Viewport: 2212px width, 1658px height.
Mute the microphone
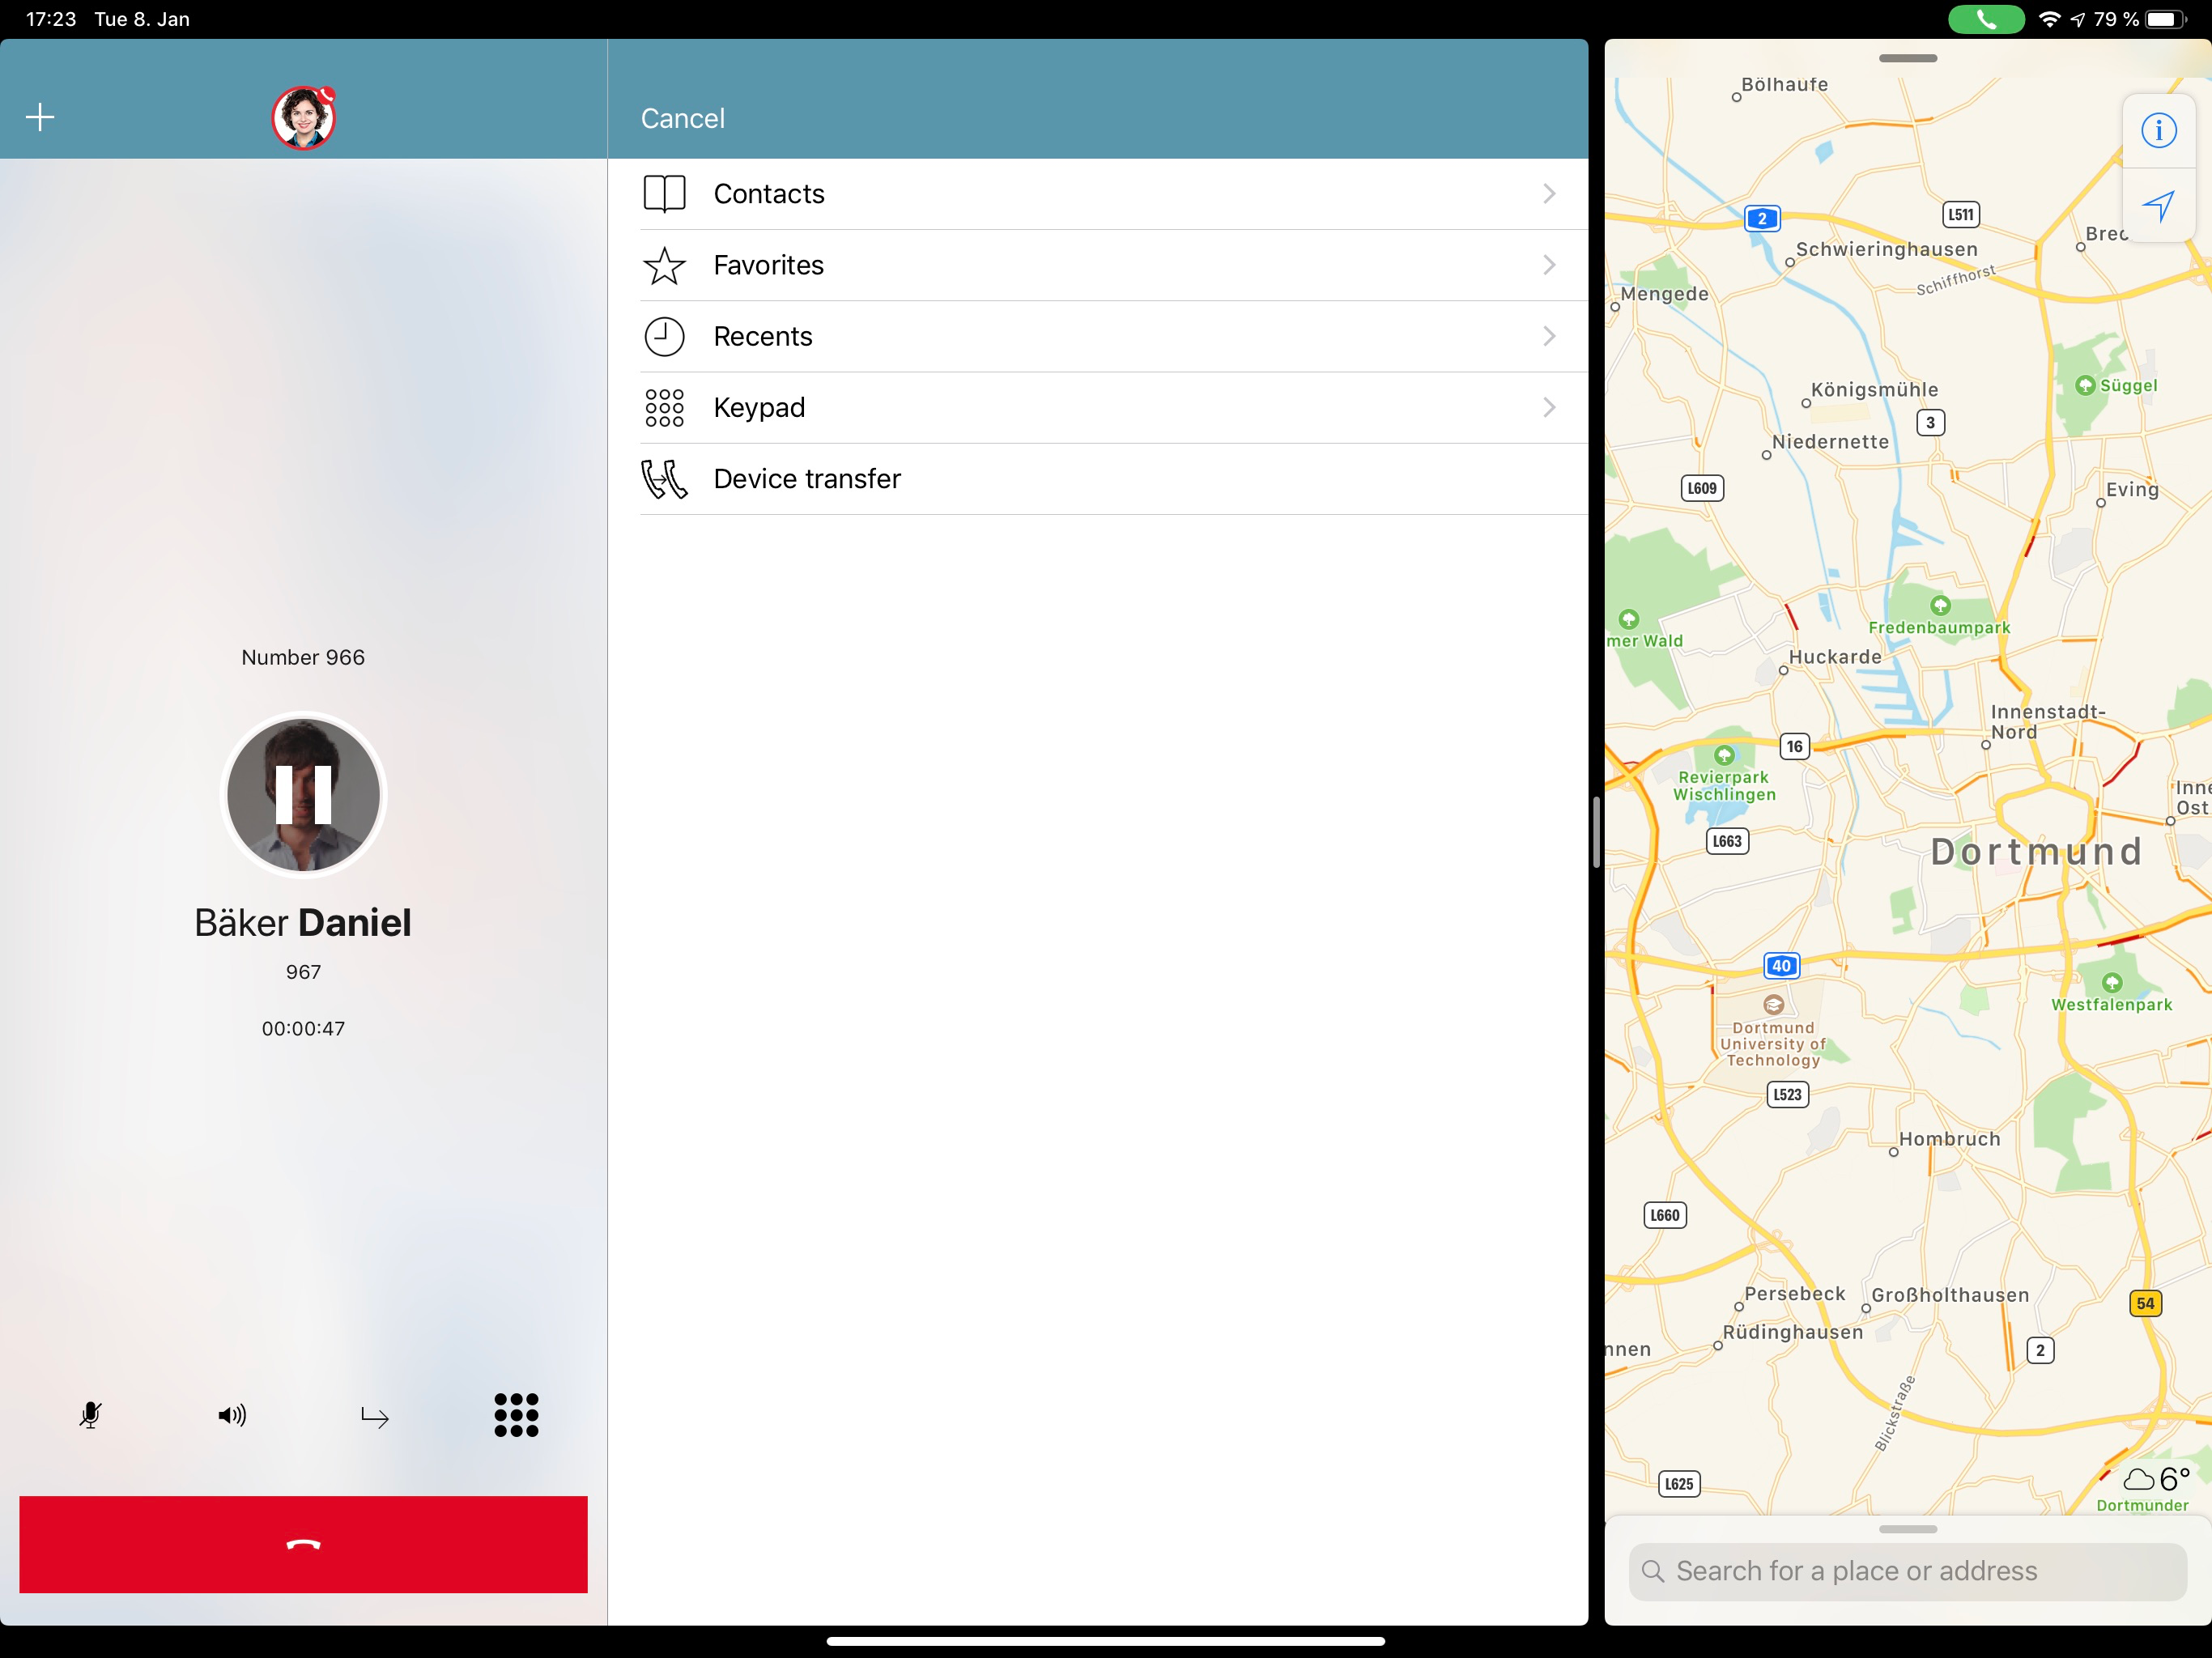pyautogui.click(x=90, y=1415)
